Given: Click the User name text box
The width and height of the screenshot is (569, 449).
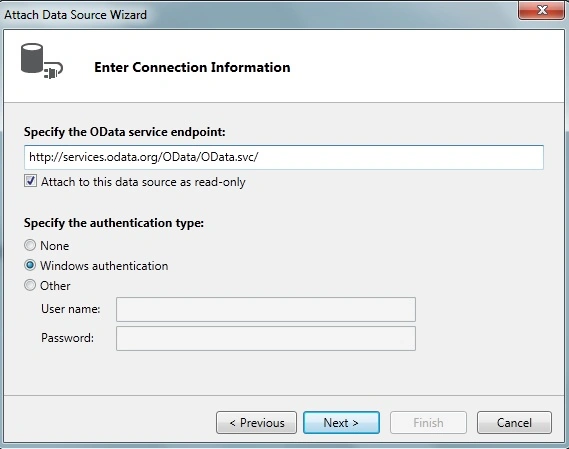Looking at the screenshot, I should click(266, 309).
